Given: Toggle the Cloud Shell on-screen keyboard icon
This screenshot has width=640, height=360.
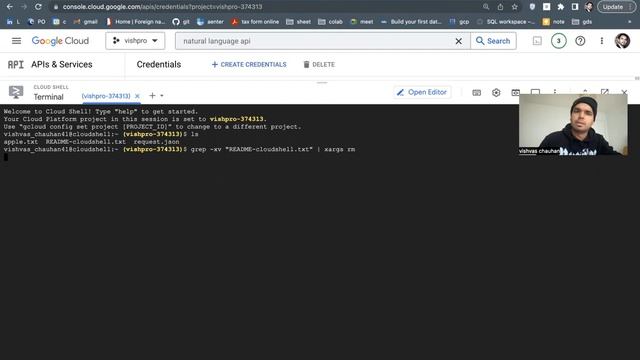Looking at the screenshot, I should tap(476, 93).
